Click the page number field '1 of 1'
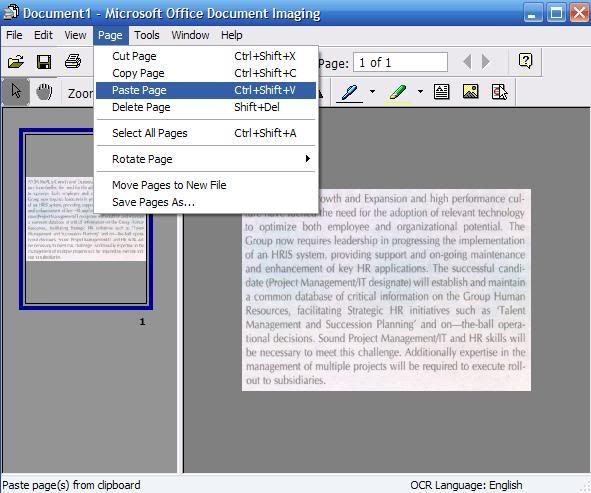Image resolution: width=591 pixels, height=493 pixels. [x=400, y=62]
